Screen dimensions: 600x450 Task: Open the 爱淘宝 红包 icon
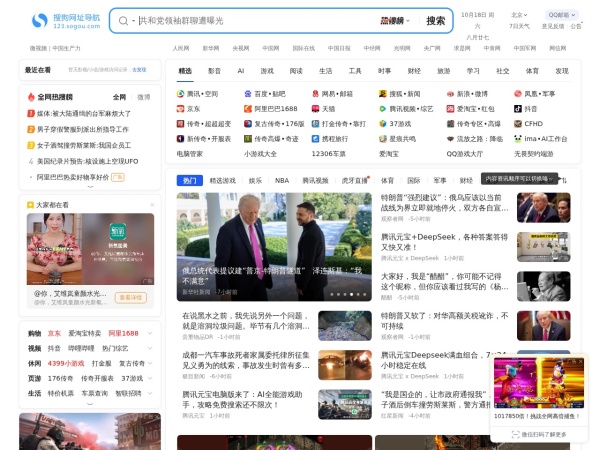450,109
